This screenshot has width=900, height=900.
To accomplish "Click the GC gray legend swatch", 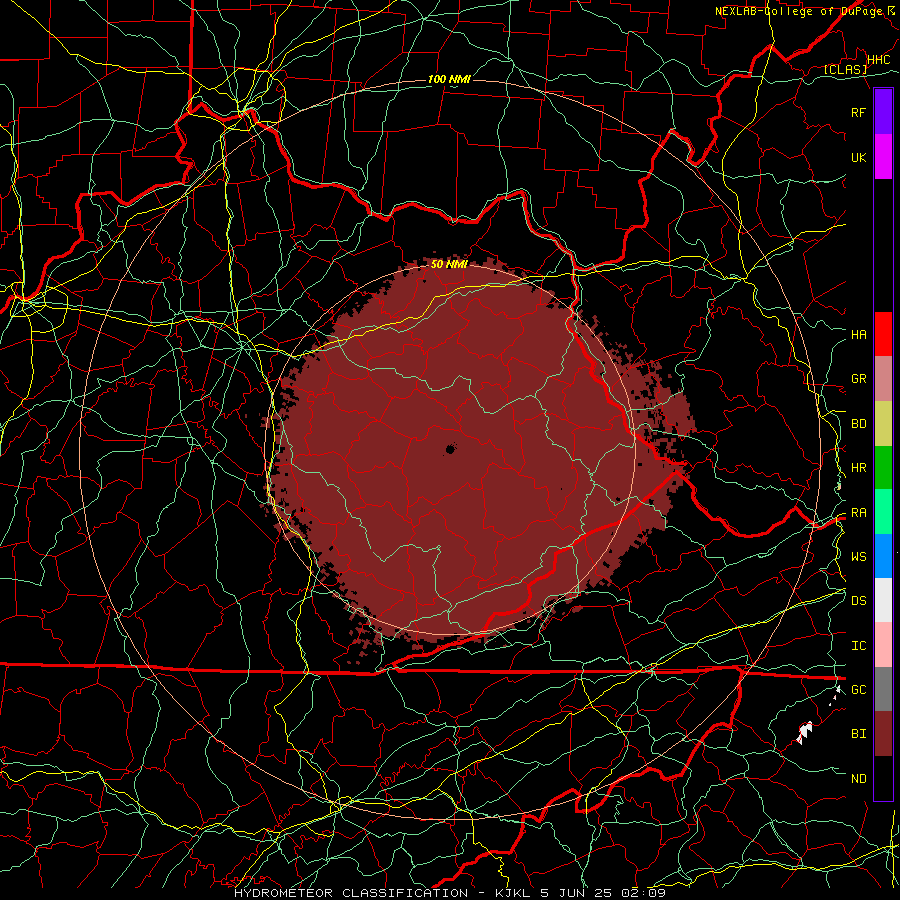I will 883,689.
